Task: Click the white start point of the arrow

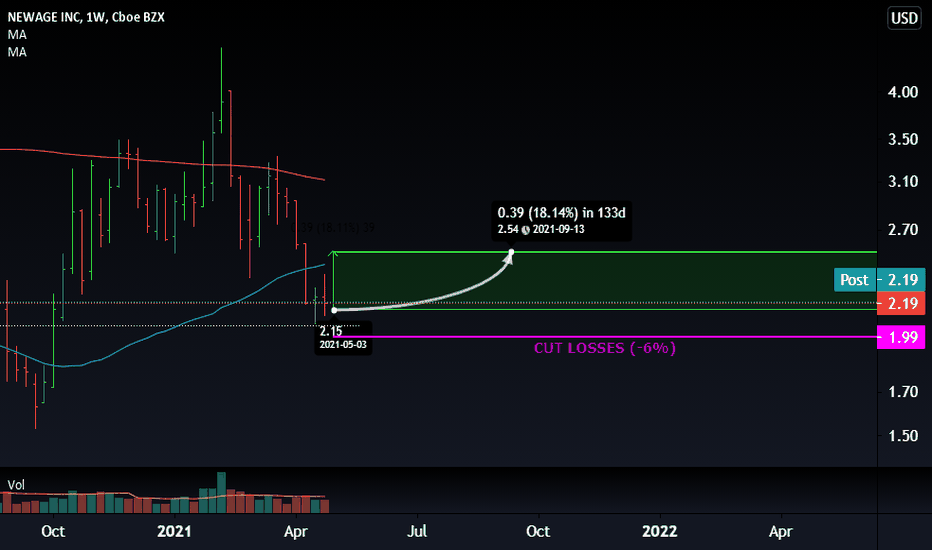Action: point(334,310)
